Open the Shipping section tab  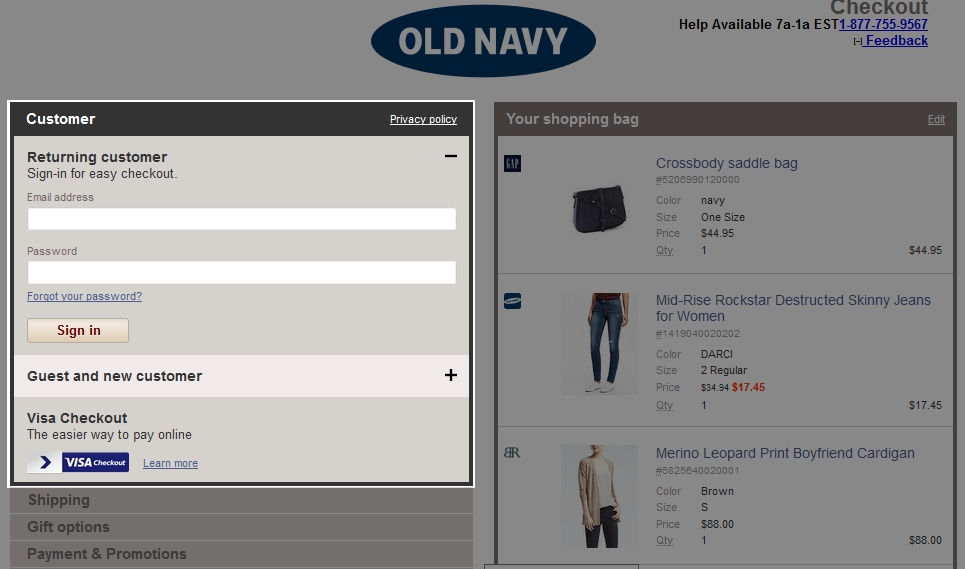tap(58, 500)
